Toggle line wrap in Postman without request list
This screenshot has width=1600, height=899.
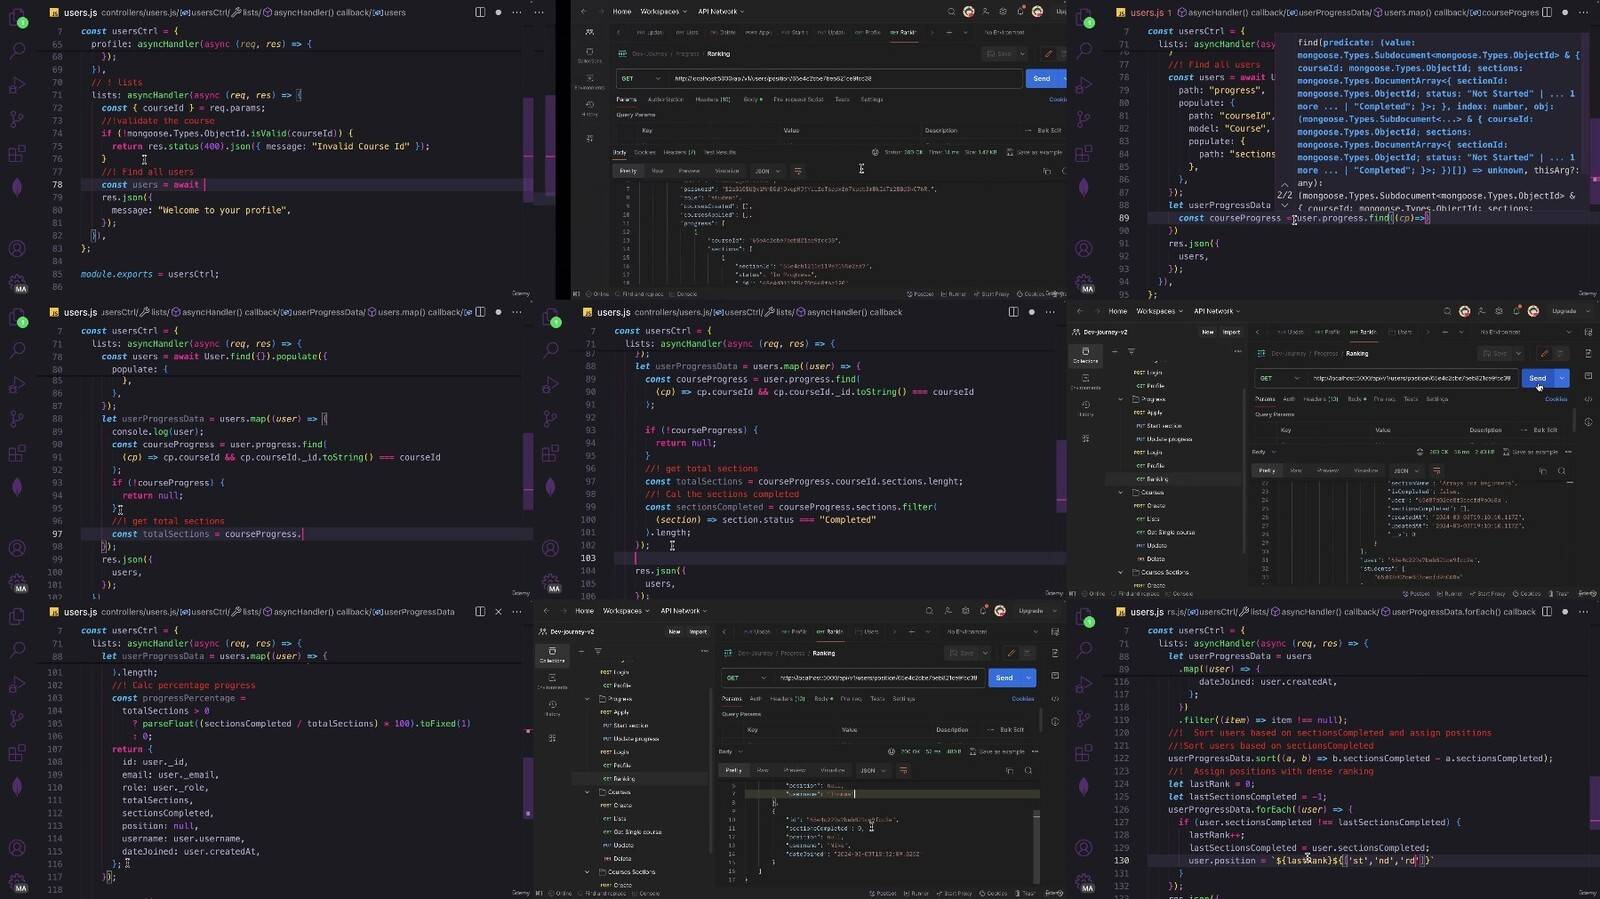pyautogui.click(x=797, y=171)
